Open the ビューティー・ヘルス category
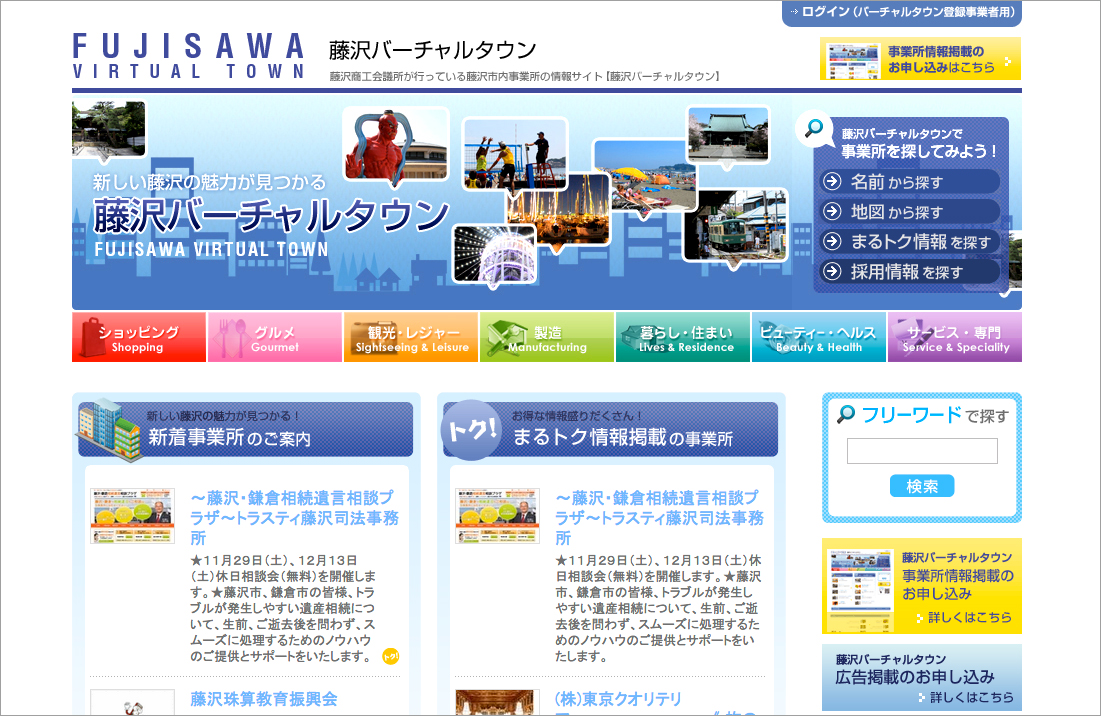The image size is (1101, 716). click(818, 338)
